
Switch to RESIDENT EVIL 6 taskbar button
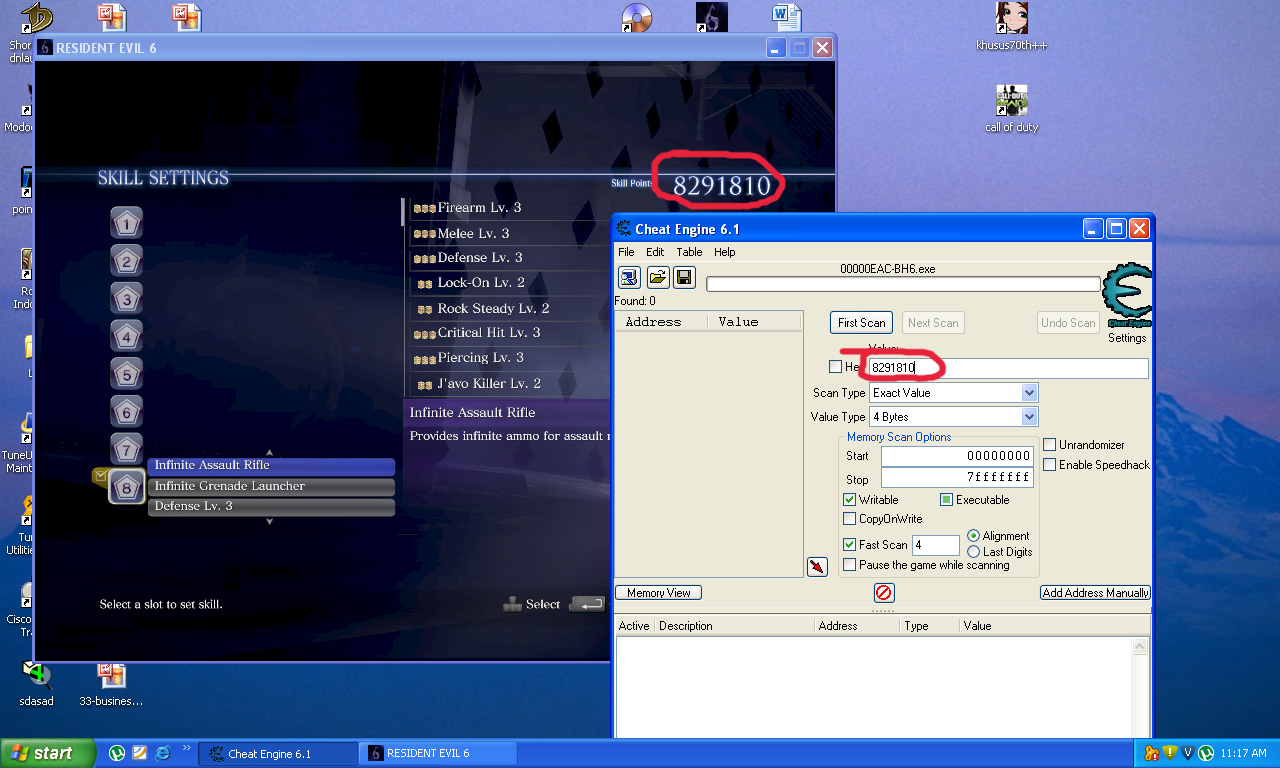[438, 753]
